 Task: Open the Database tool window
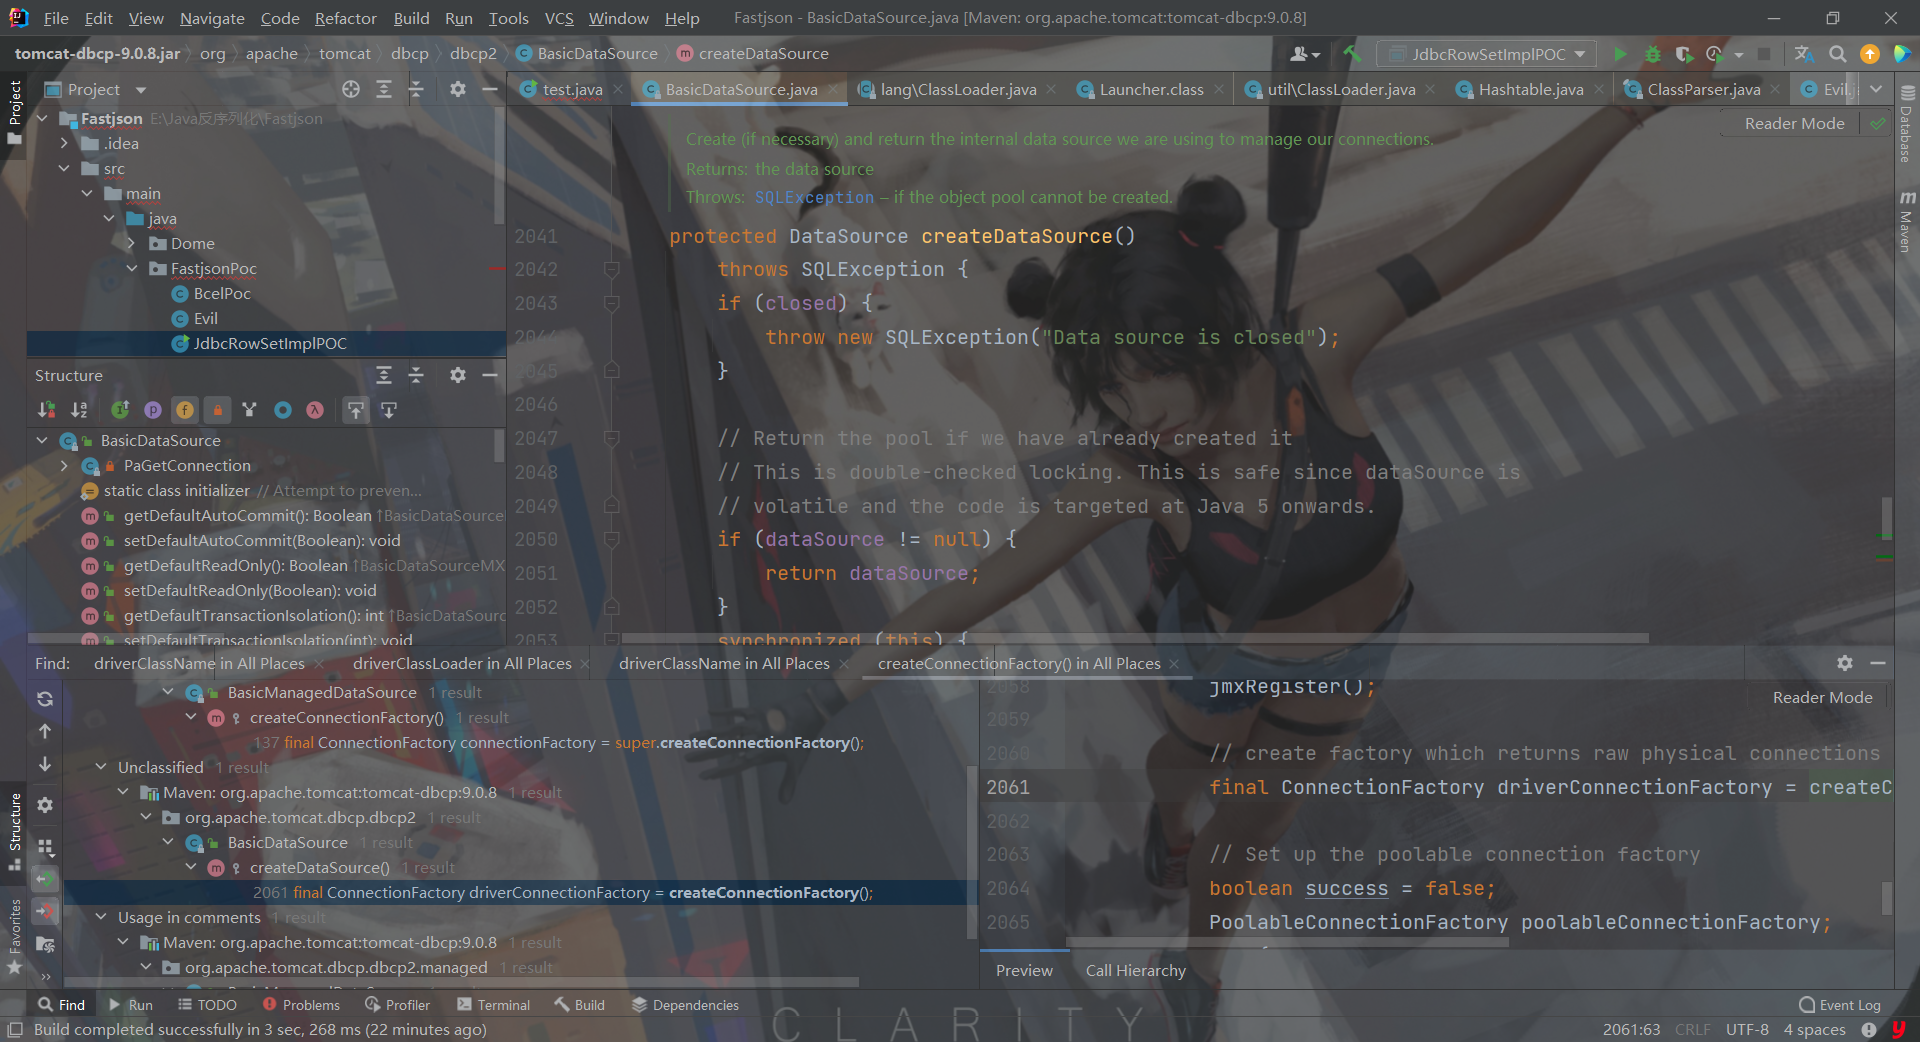click(x=1907, y=125)
